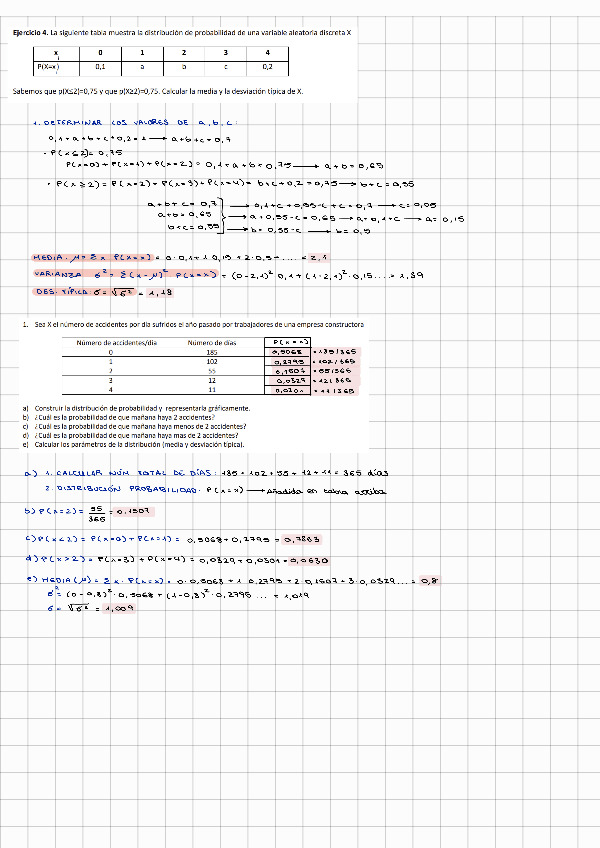Click the "c" cell in the P(X=x) row
600x848 pixels.
pyautogui.click(x=226, y=67)
